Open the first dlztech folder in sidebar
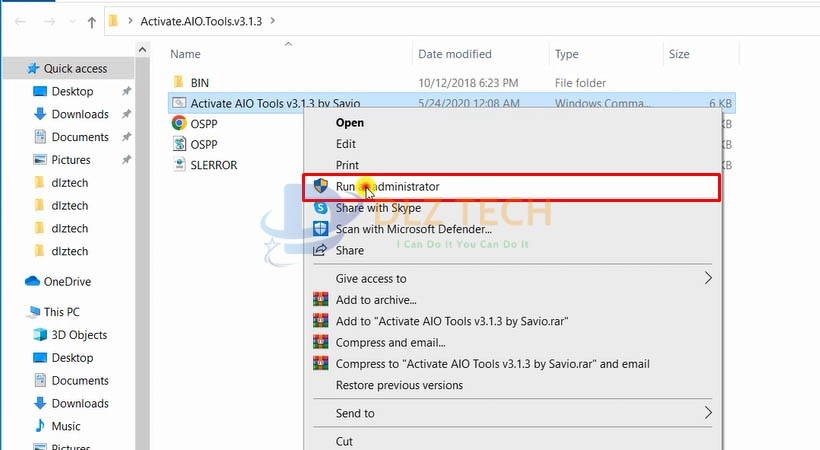Viewport: 820px width, 450px height. (x=70, y=183)
